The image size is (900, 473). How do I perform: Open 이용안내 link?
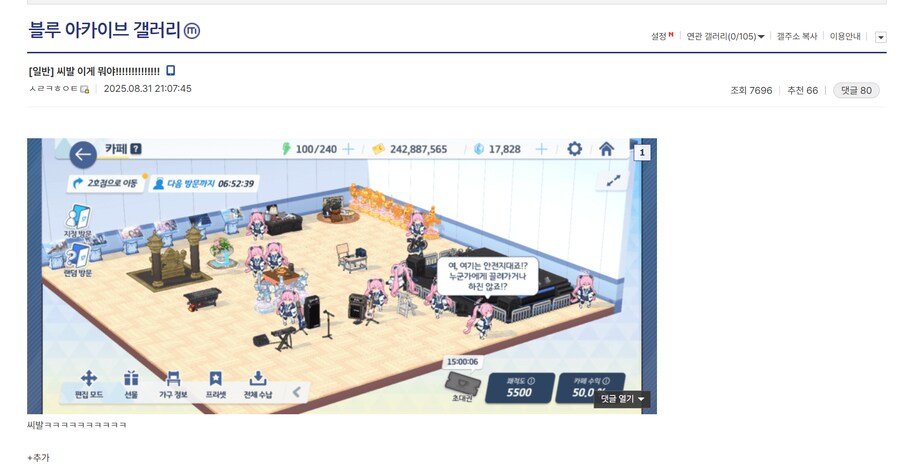coord(845,36)
